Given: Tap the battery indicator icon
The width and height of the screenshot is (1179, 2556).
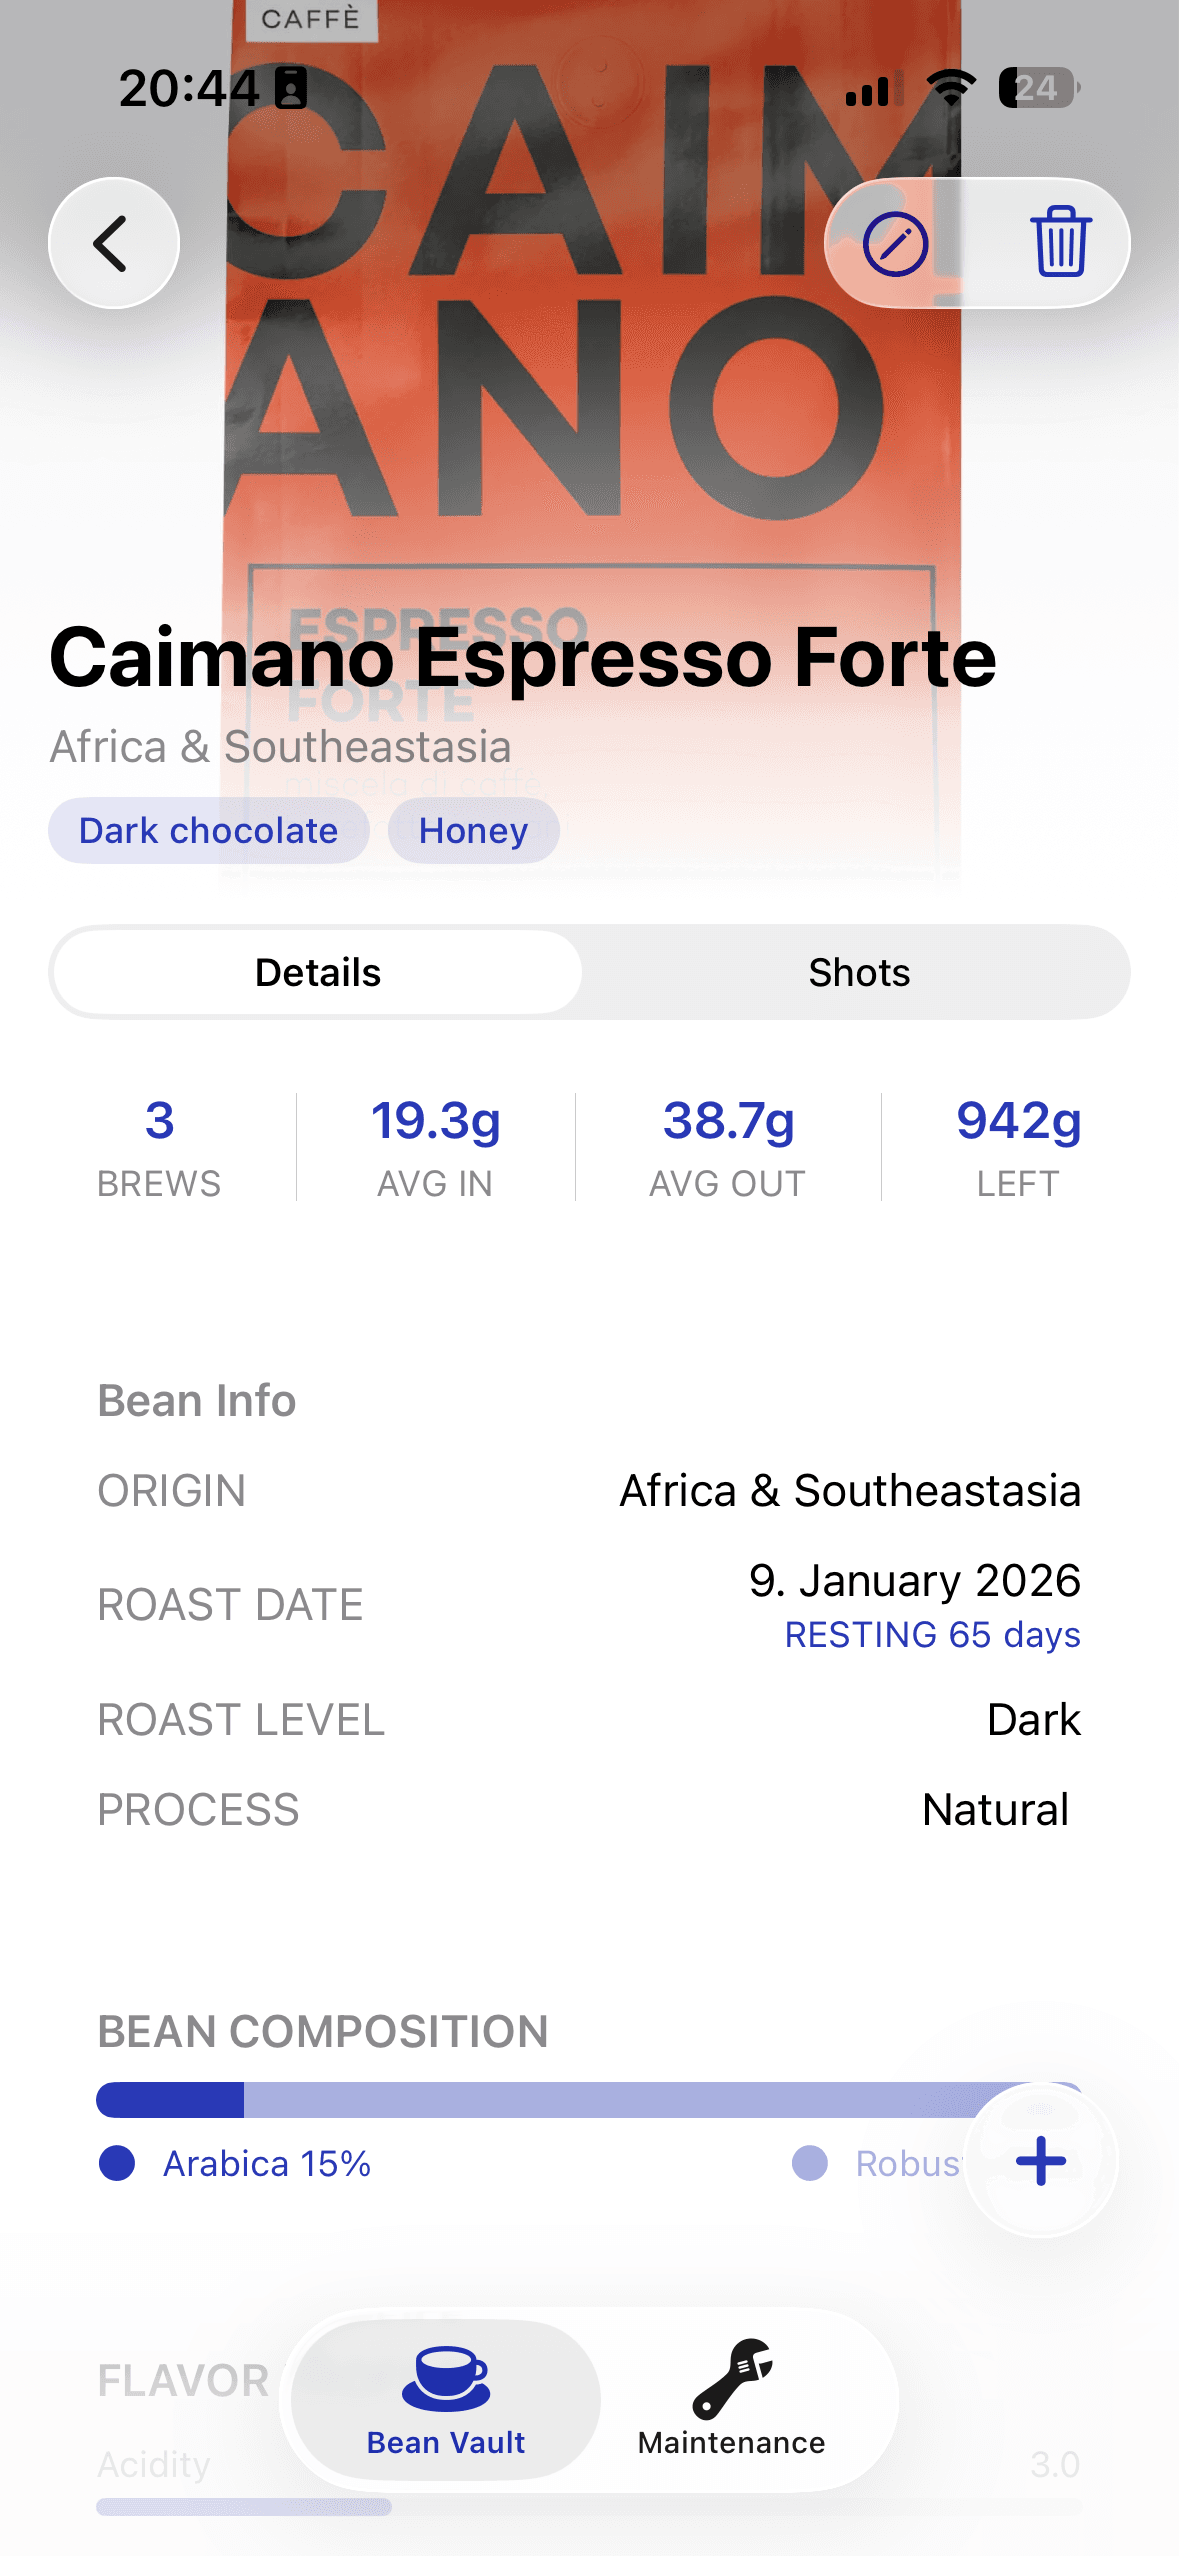Looking at the screenshot, I should coord(1038,88).
